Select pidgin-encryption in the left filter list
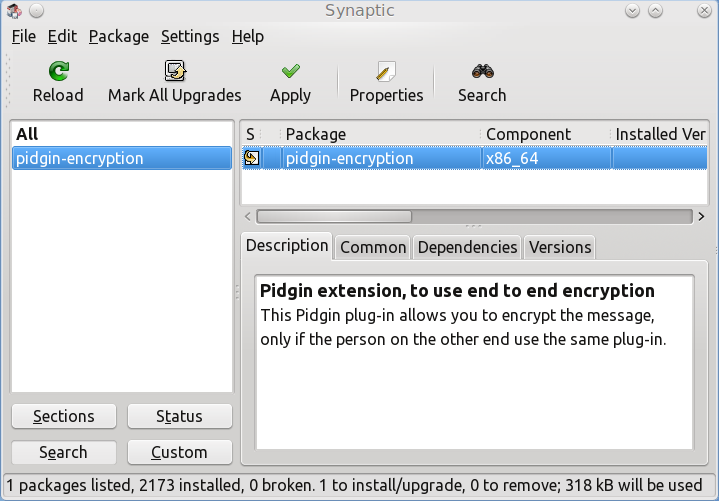 pos(122,158)
